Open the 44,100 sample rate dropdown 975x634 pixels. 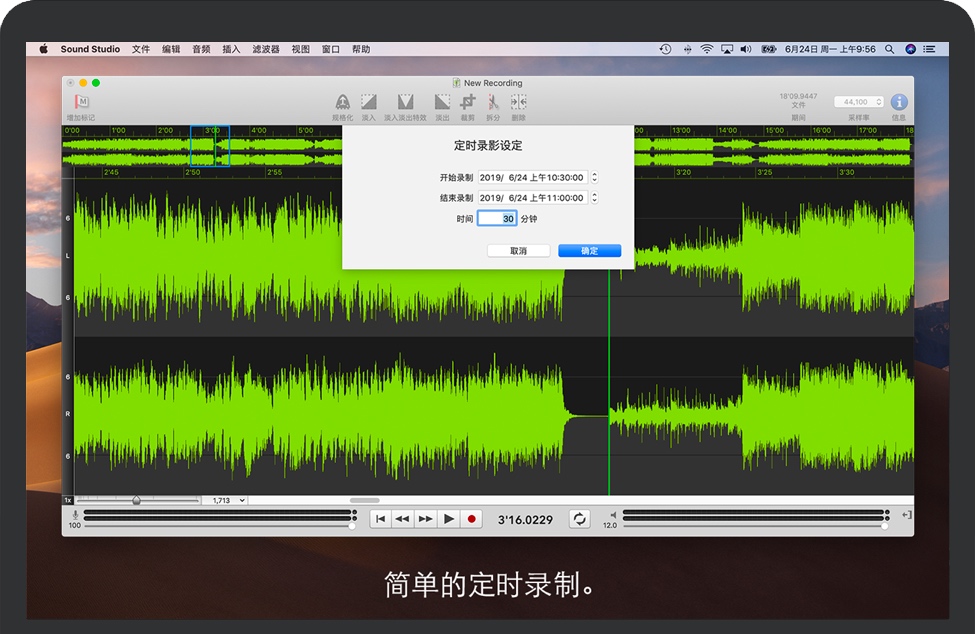(859, 102)
